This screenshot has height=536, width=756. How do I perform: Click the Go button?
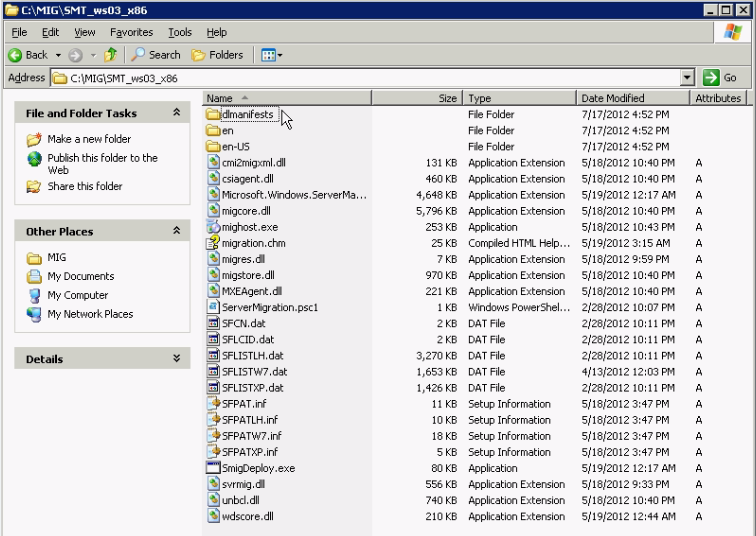720,78
